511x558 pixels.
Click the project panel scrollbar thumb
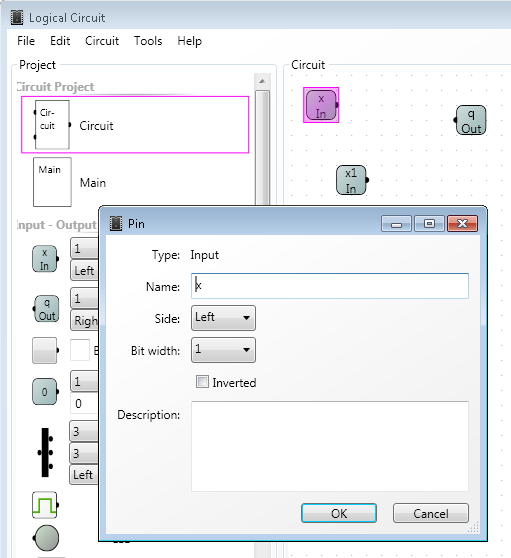click(262, 148)
